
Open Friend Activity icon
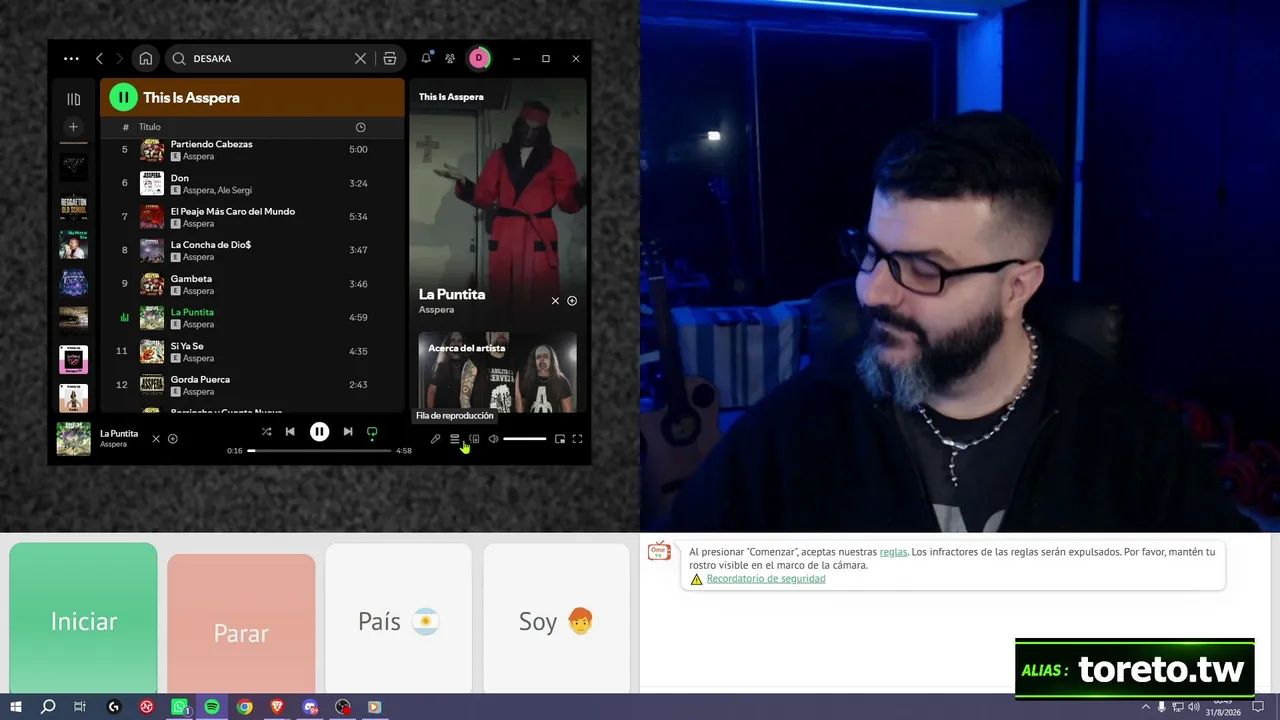[x=450, y=59]
